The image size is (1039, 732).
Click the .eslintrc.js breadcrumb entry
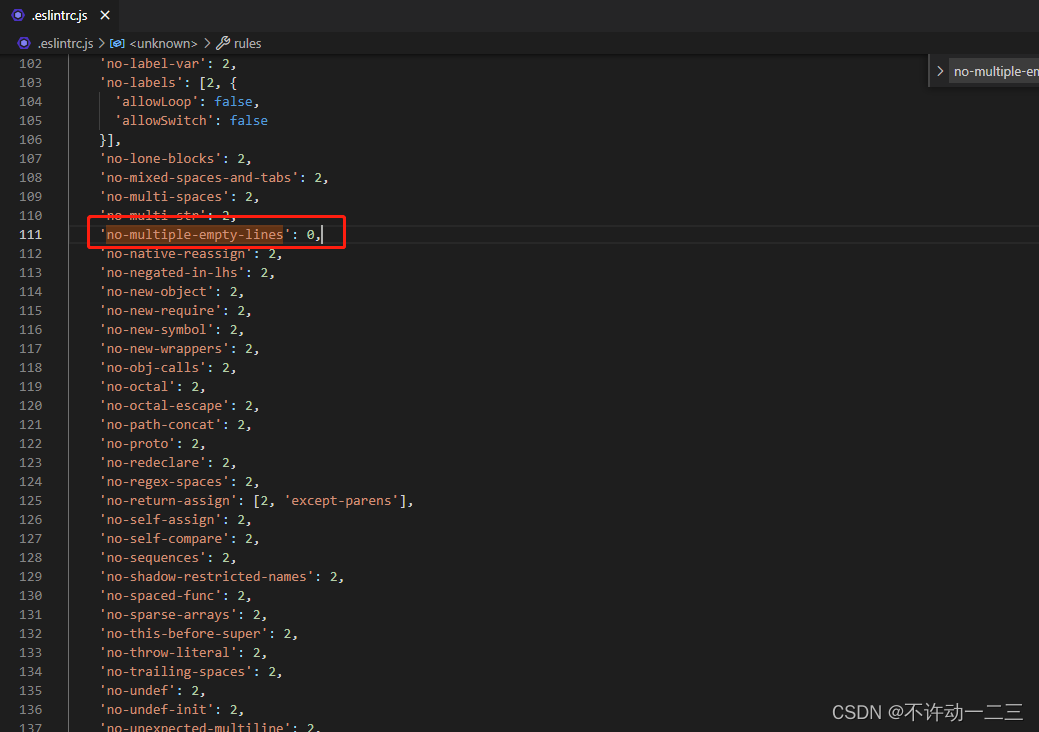63,43
